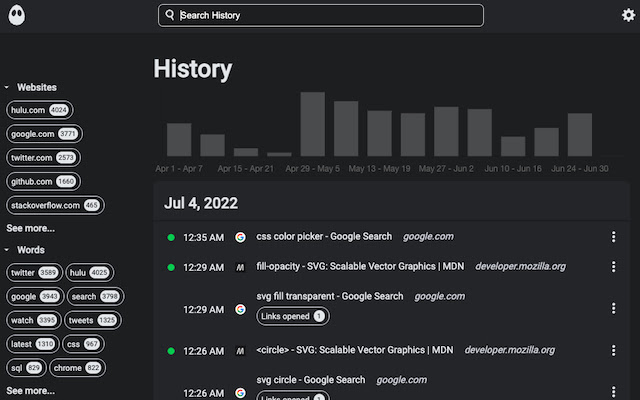
Task: Click the ghost logo icon
Action: (x=17, y=16)
